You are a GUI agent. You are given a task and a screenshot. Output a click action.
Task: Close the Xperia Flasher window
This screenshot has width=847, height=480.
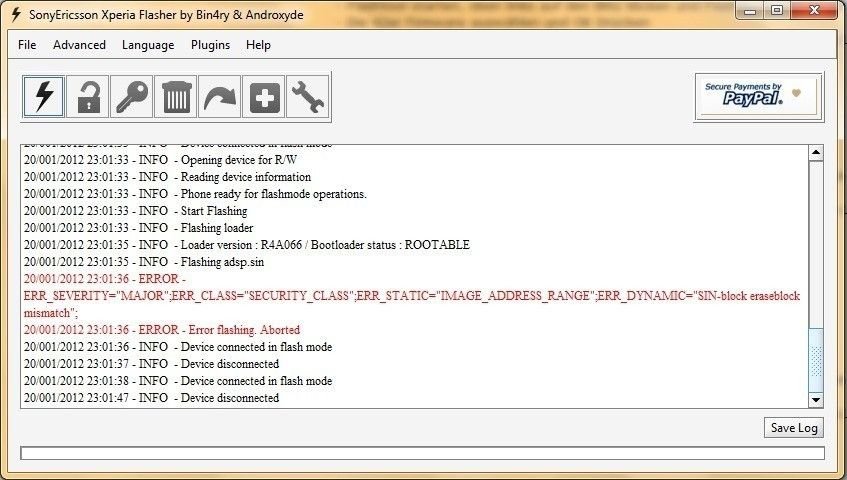click(815, 11)
